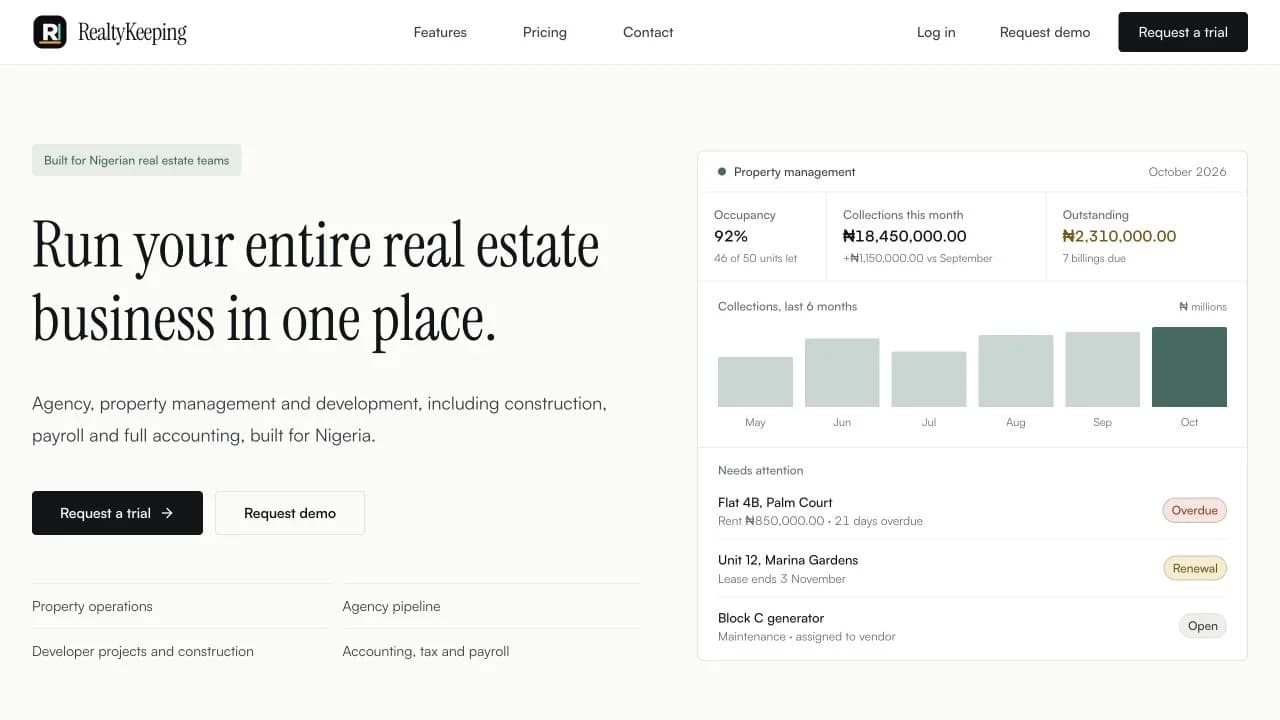Select the Jun collections bar
The image size is (1280, 720).
point(842,373)
